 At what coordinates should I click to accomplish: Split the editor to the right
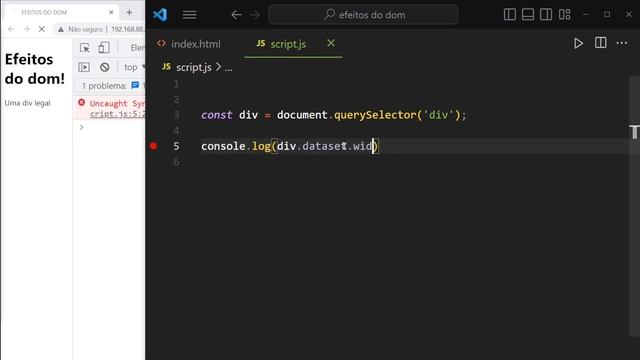(x=600, y=43)
